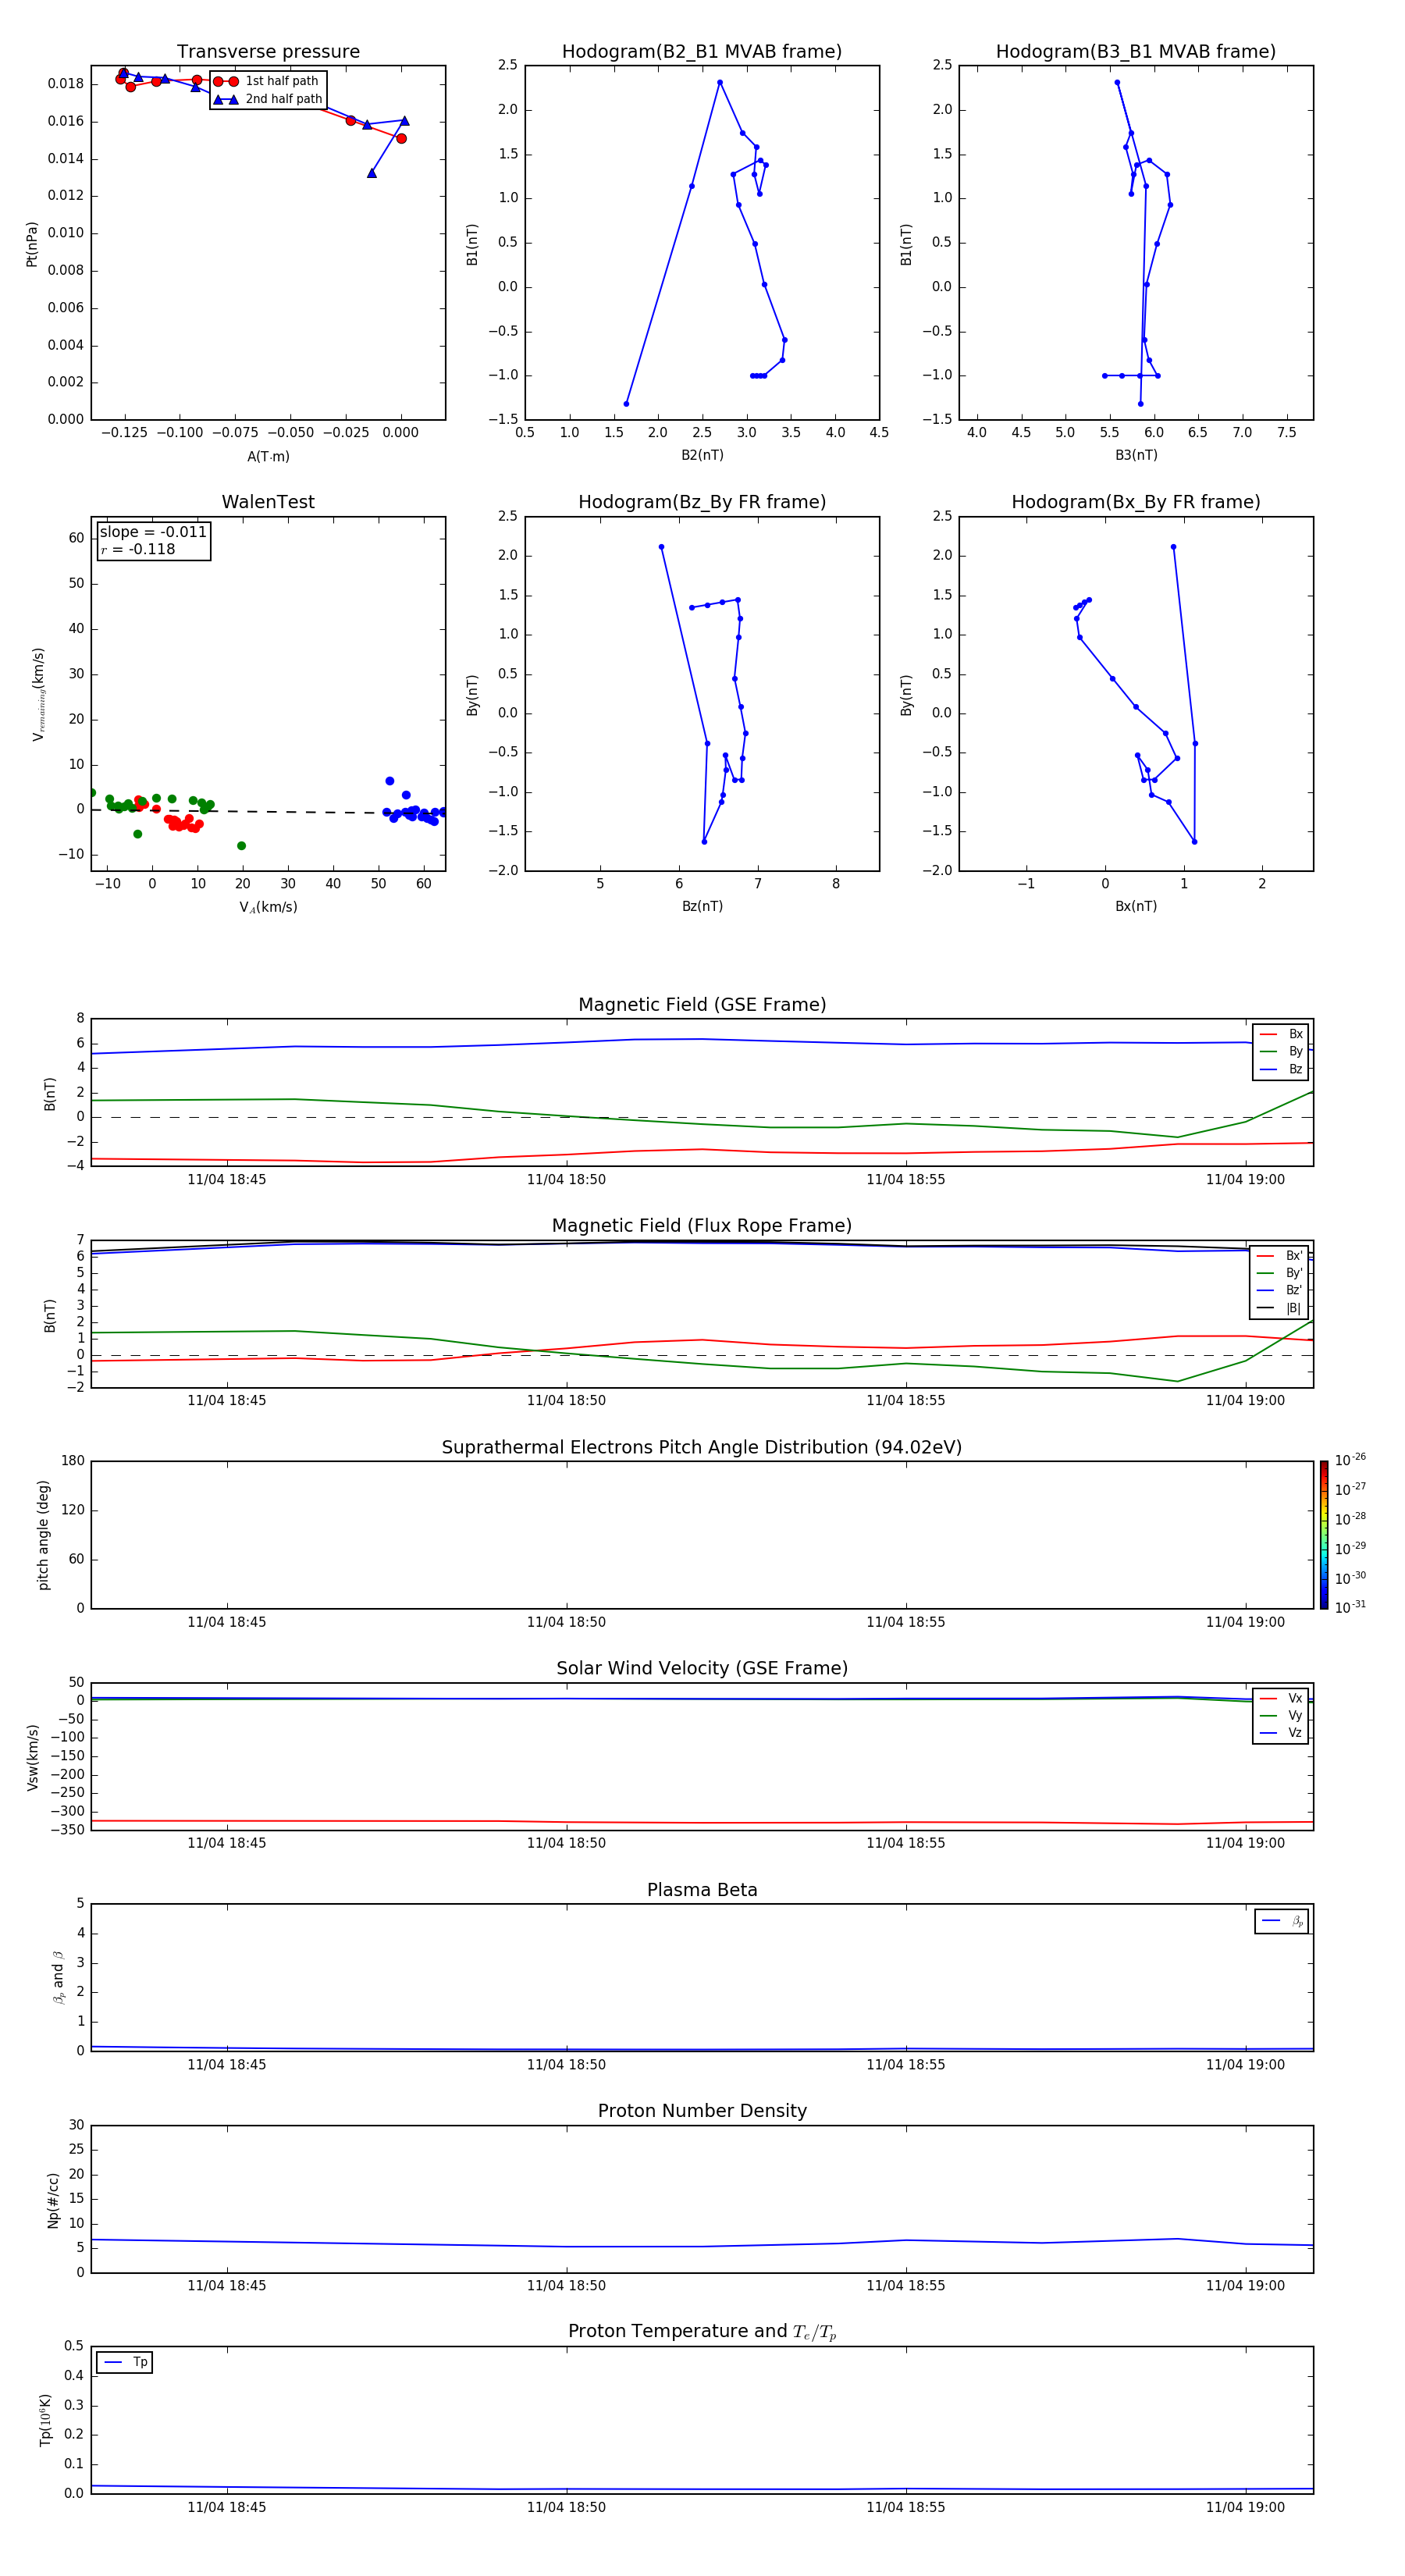Click the 'WalenTest' plot title
The width and height of the screenshot is (1405, 2576).
(x=268, y=502)
